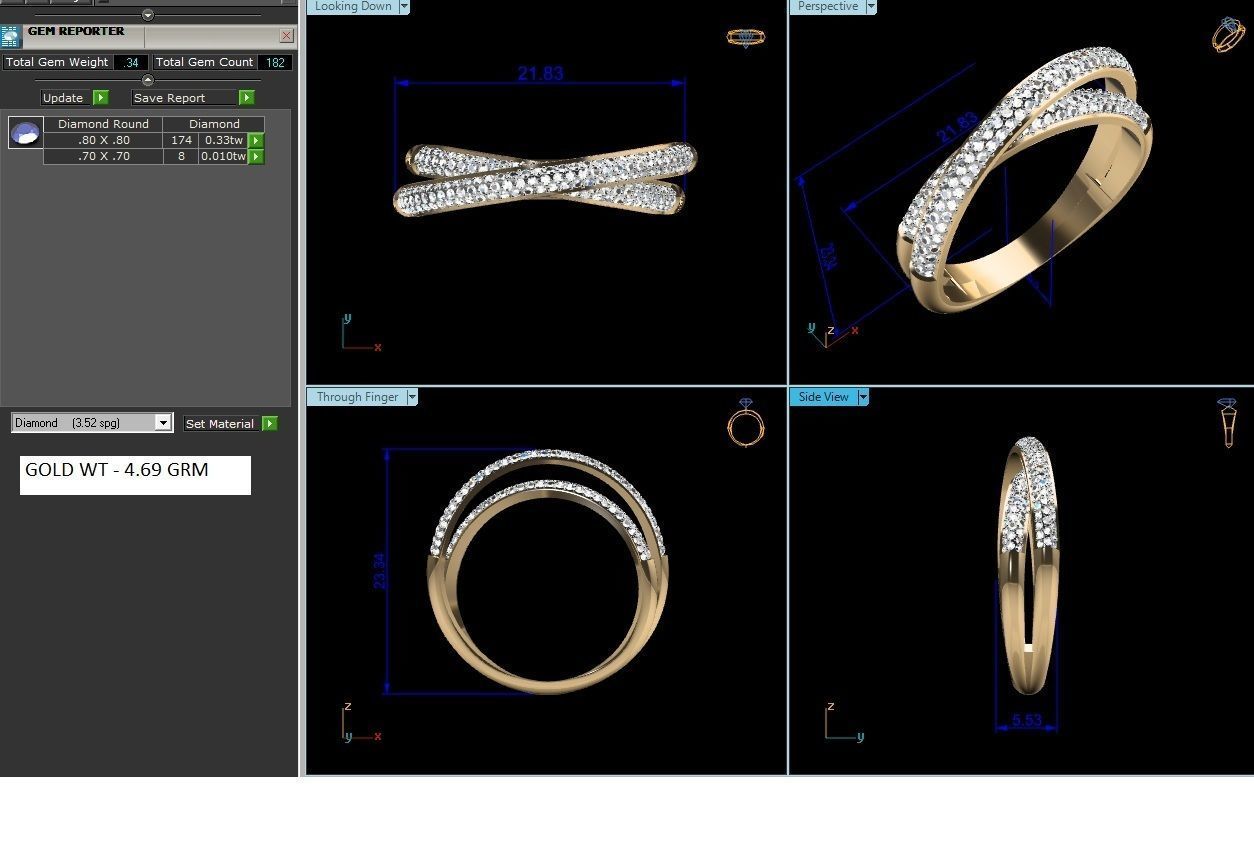Select the round diamond gem thumbnail
Image resolution: width=1254 pixels, height=858 pixels.
pyautogui.click(x=25, y=132)
